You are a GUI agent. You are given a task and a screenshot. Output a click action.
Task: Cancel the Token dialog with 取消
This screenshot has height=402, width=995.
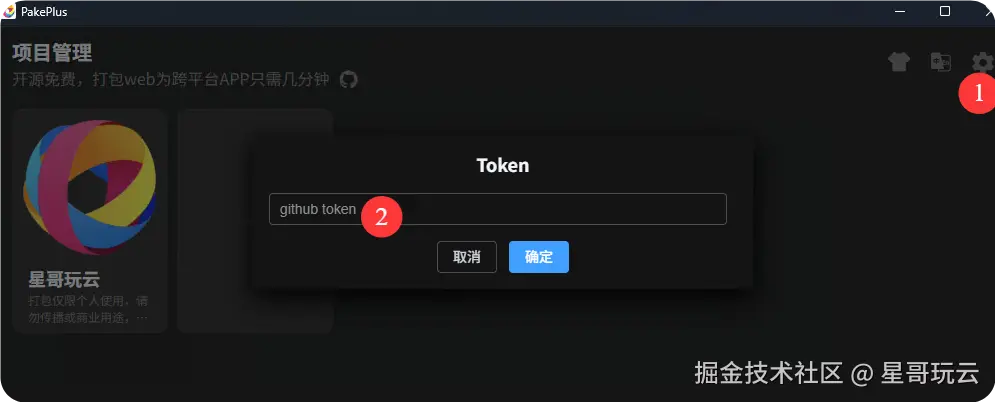click(x=467, y=257)
